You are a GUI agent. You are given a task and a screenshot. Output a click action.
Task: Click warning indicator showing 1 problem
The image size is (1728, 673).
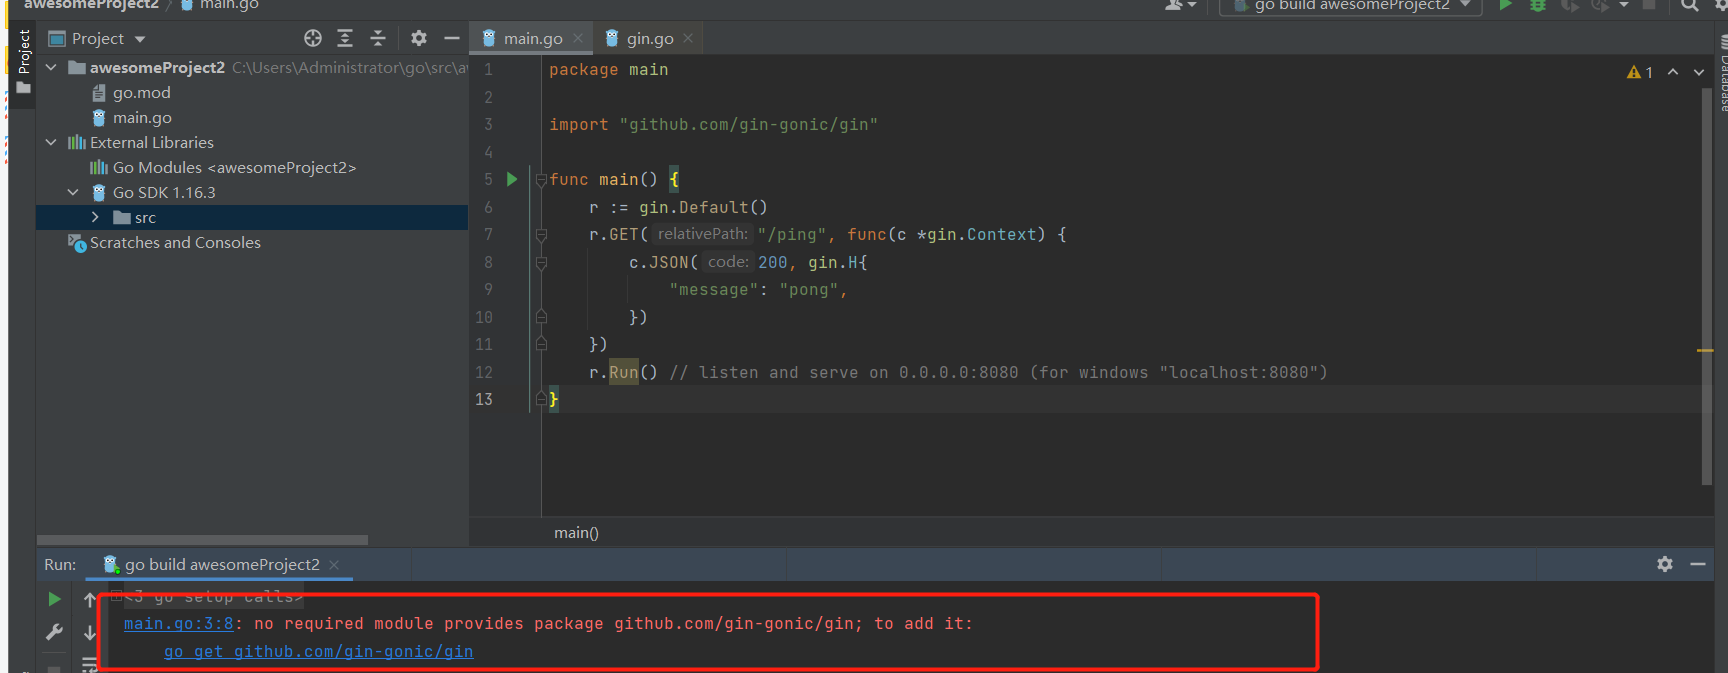coord(1640,72)
